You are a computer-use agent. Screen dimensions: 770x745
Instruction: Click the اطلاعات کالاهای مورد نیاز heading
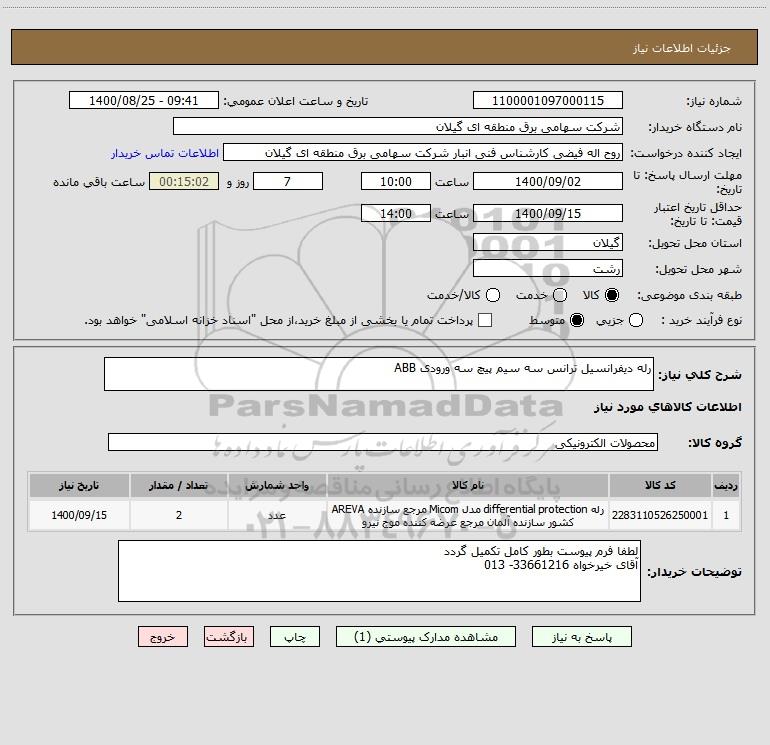[668, 407]
